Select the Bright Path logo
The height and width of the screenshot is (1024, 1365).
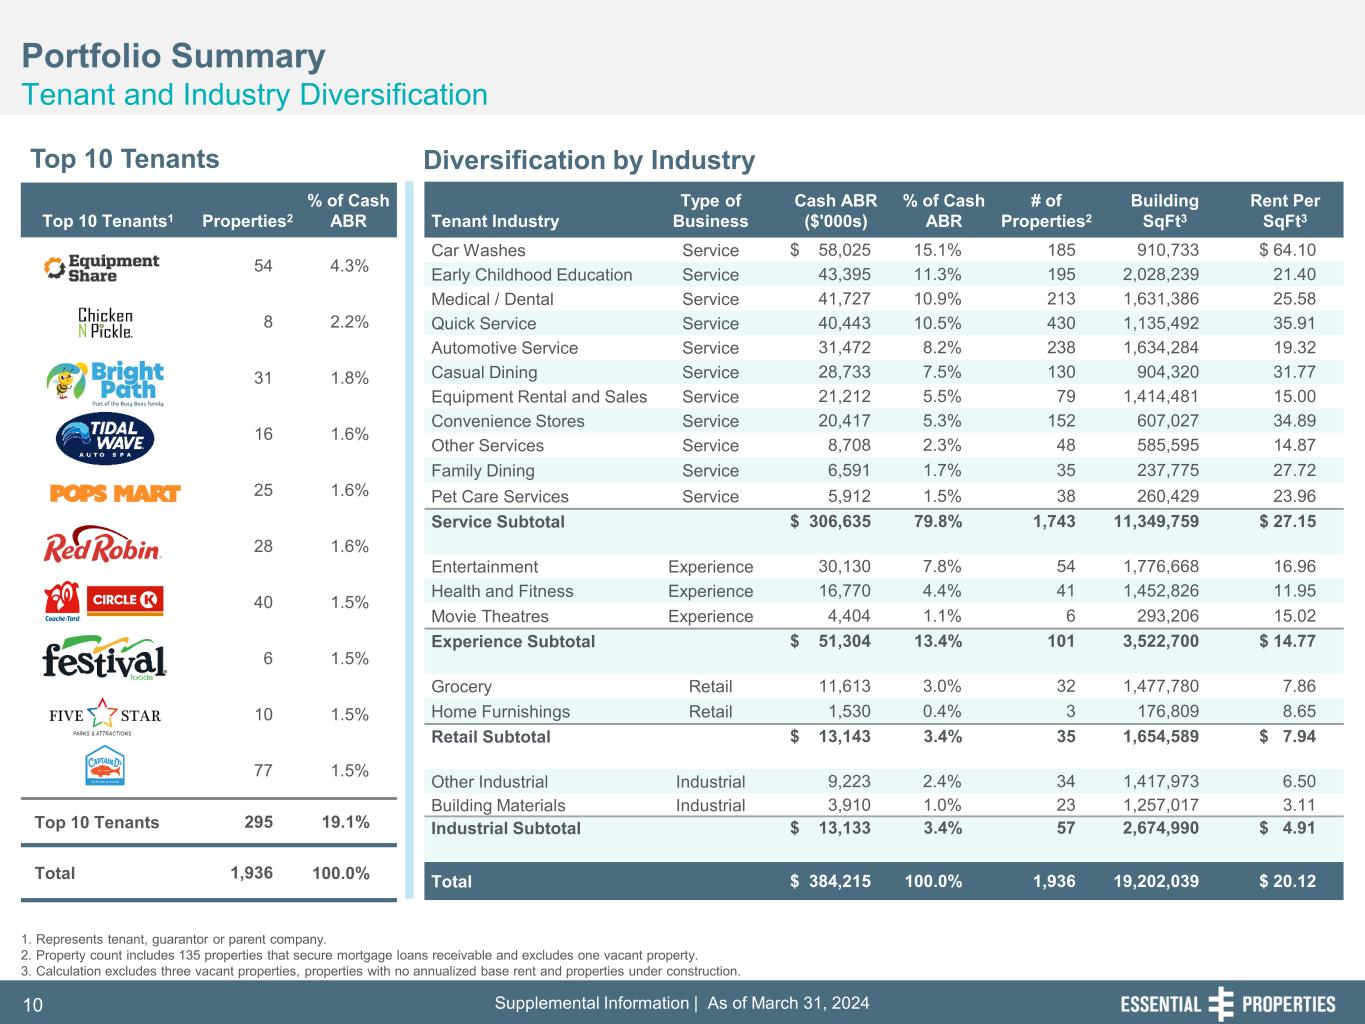point(105,382)
